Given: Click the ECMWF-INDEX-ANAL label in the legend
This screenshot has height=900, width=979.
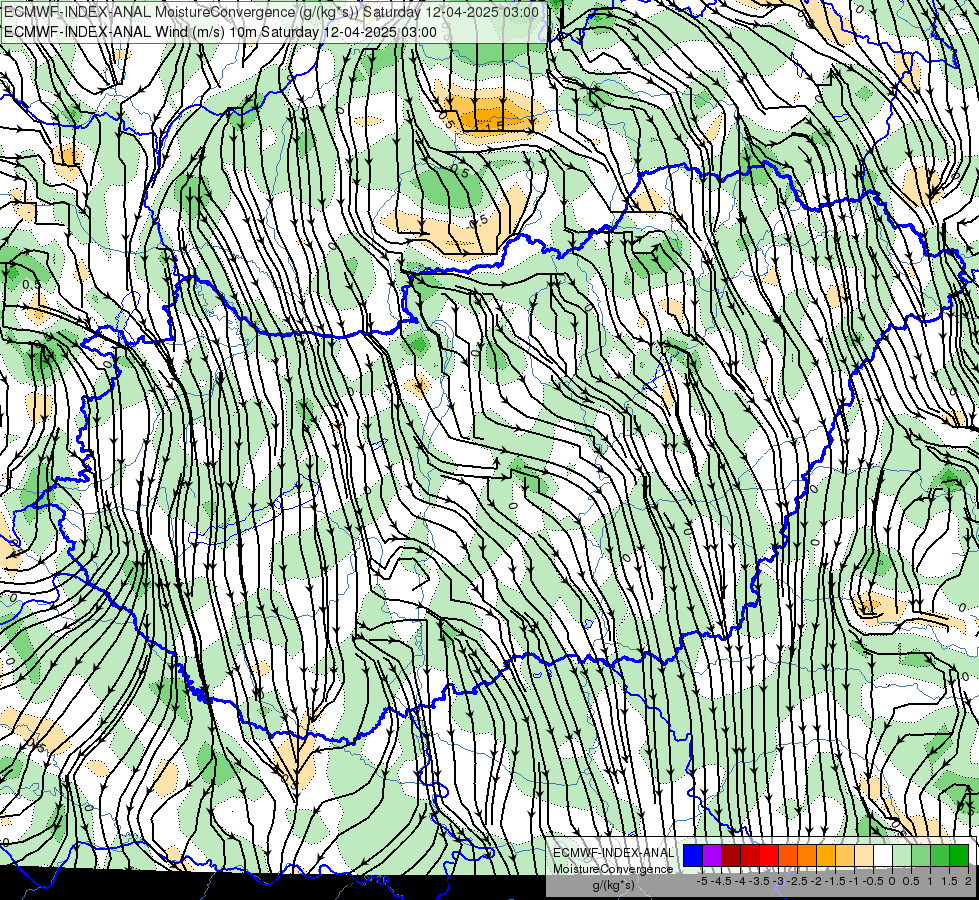Looking at the screenshot, I should pyautogui.click(x=613, y=853).
